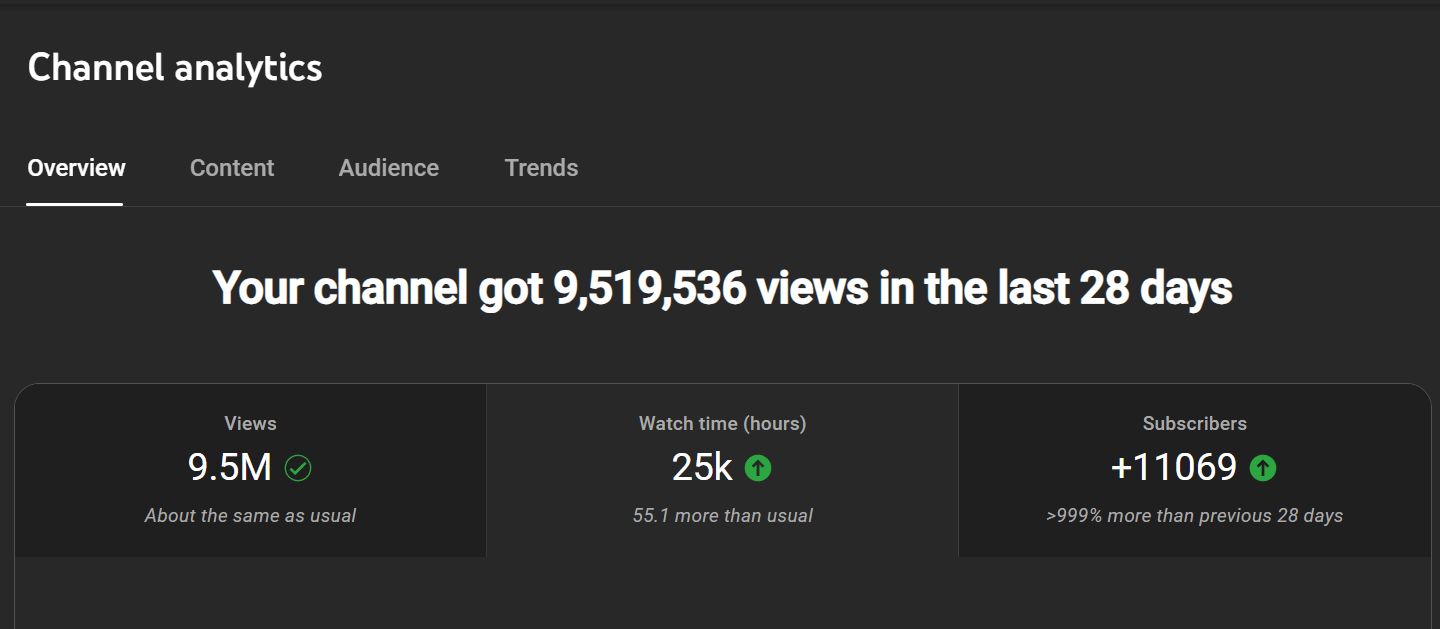The width and height of the screenshot is (1440, 629).
Task: Click ">999% more than previous 28 days" text
Action: (1194, 516)
